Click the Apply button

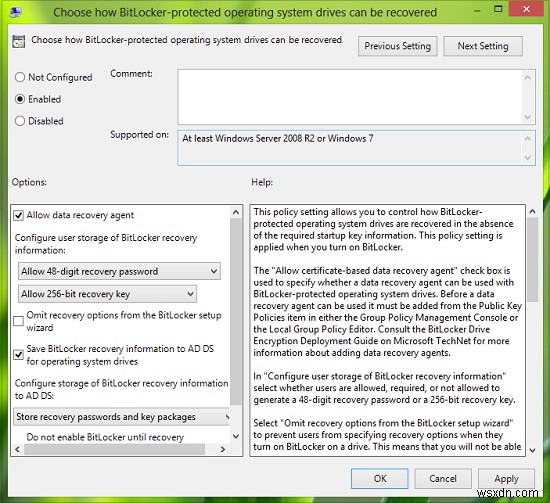[x=507, y=478]
